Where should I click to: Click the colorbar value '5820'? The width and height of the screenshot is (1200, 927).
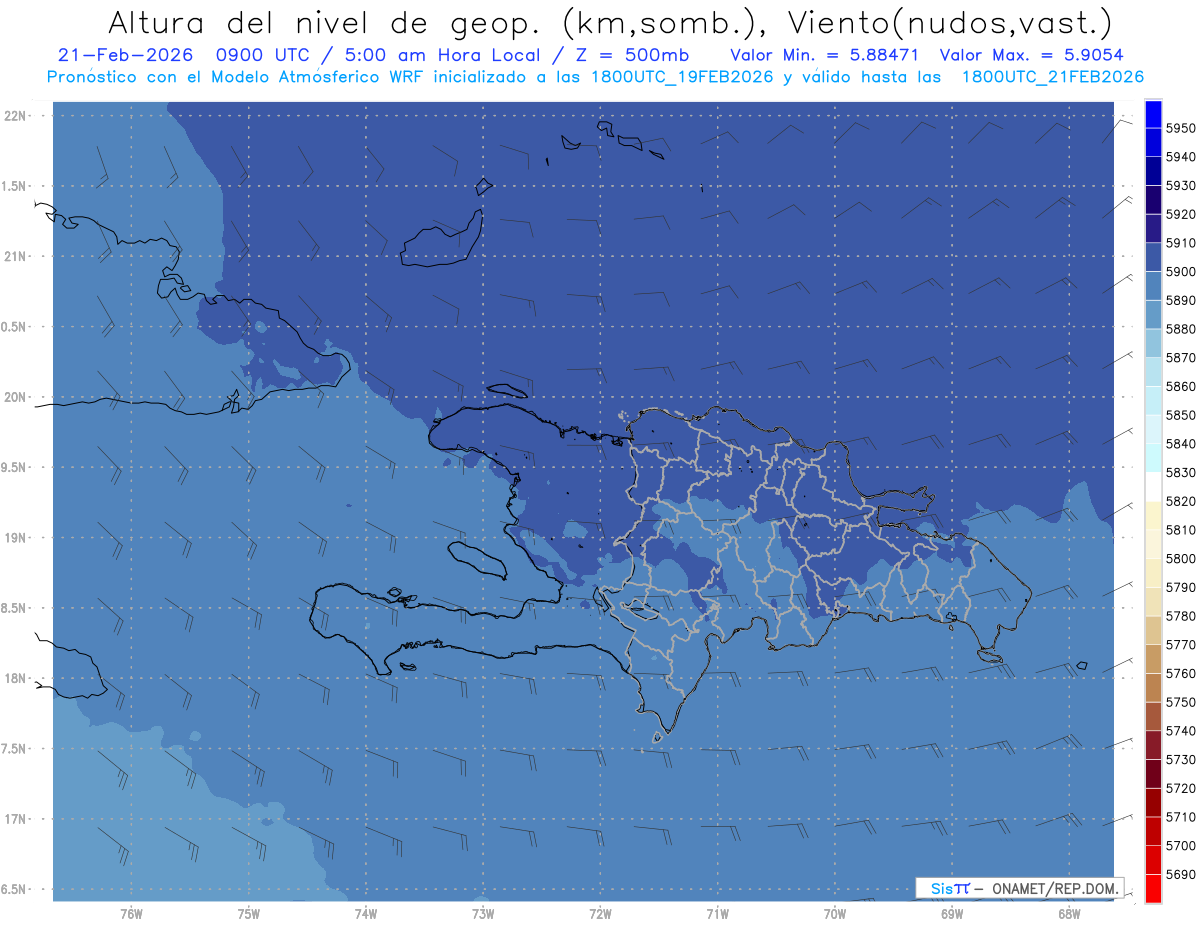1181,501
